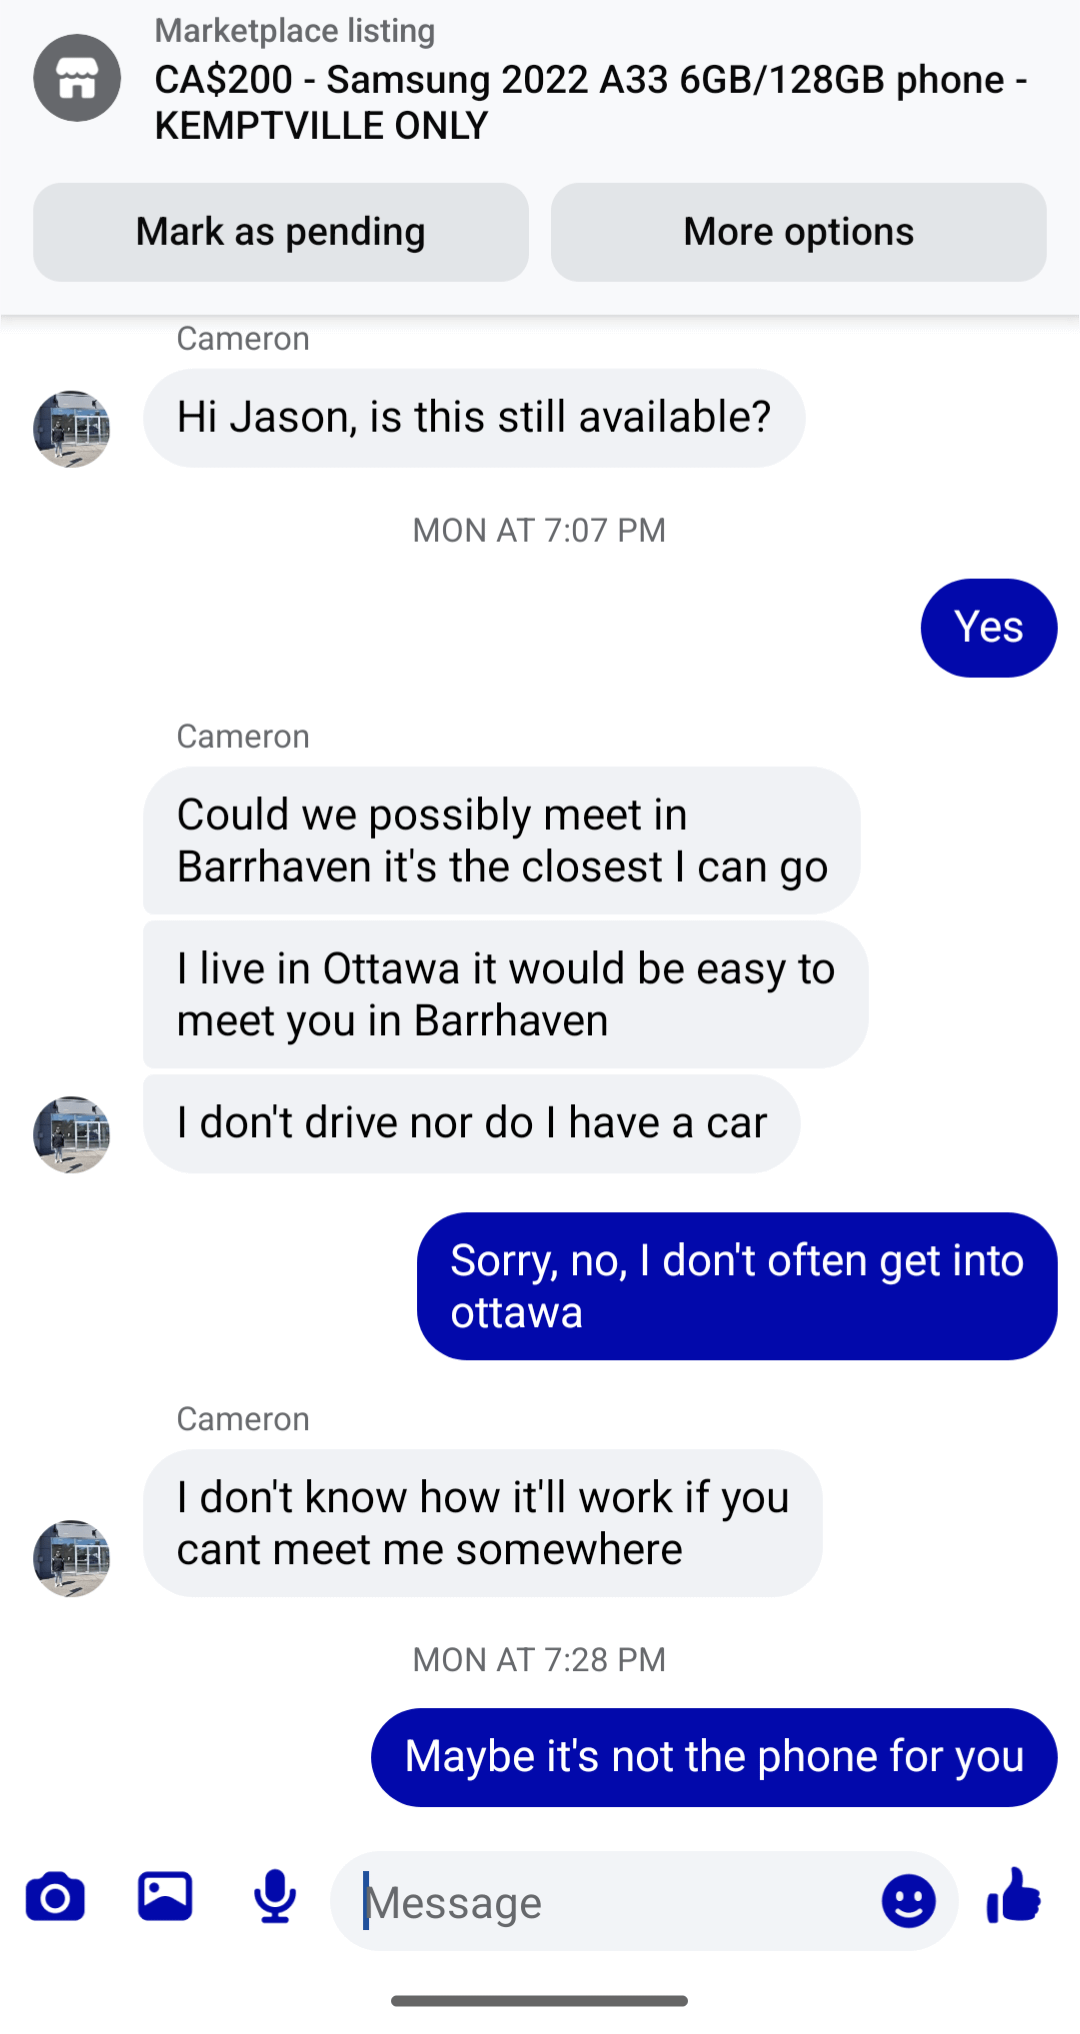Image resolution: width=1080 pixels, height=2034 pixels.
Task: Focus the Message text field
Action: 606,1901
